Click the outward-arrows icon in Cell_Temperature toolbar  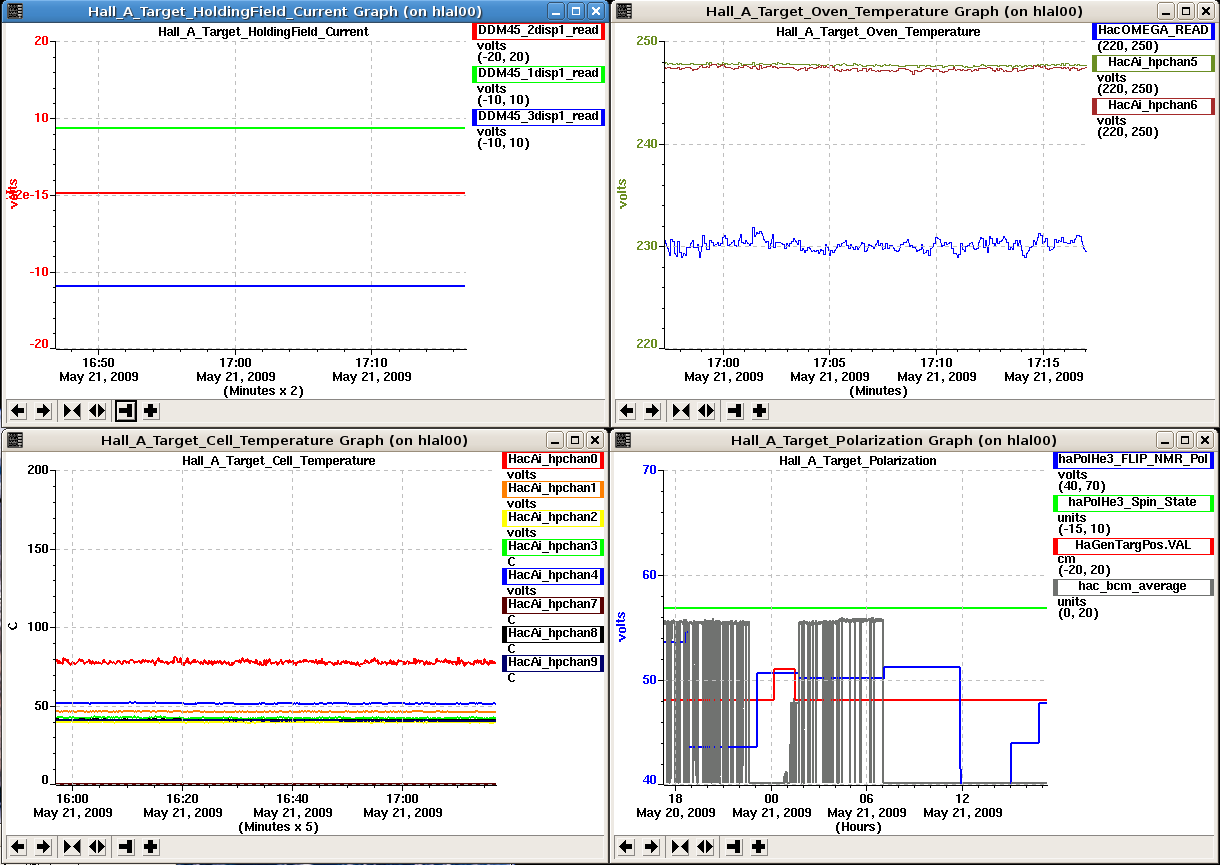[x=97, y=846]
